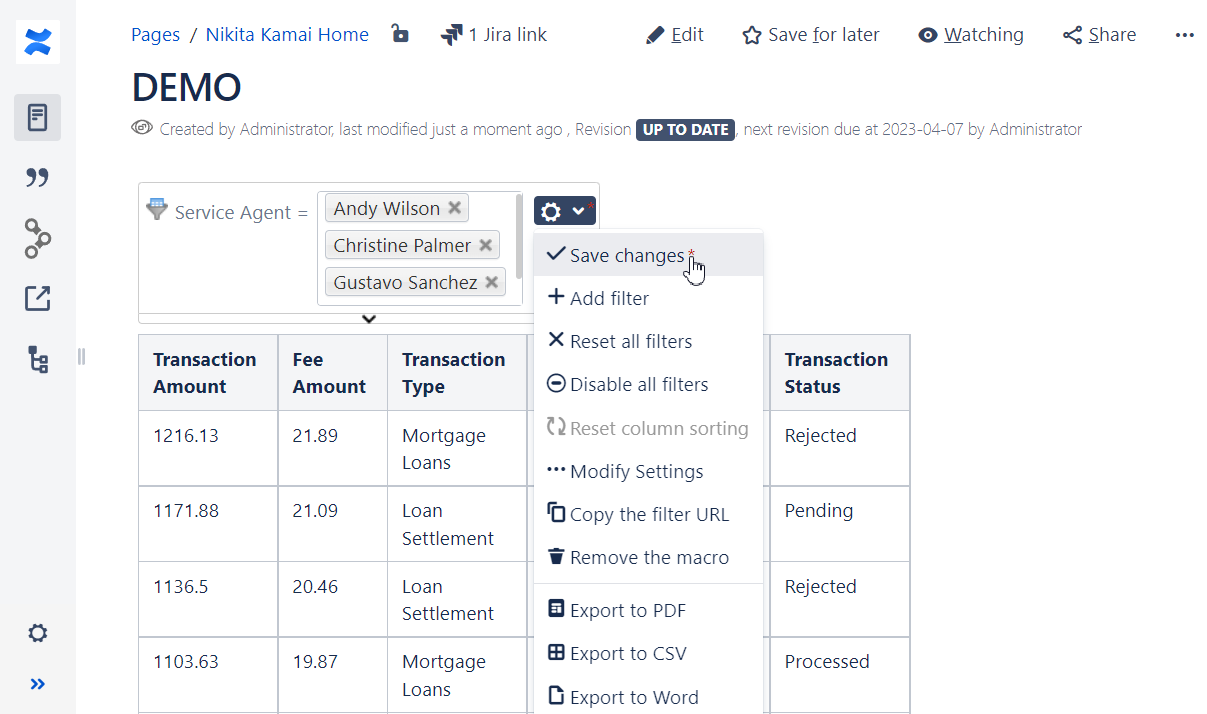
Task: Open space settings gear in sidebar
Action: coord(38,633)
